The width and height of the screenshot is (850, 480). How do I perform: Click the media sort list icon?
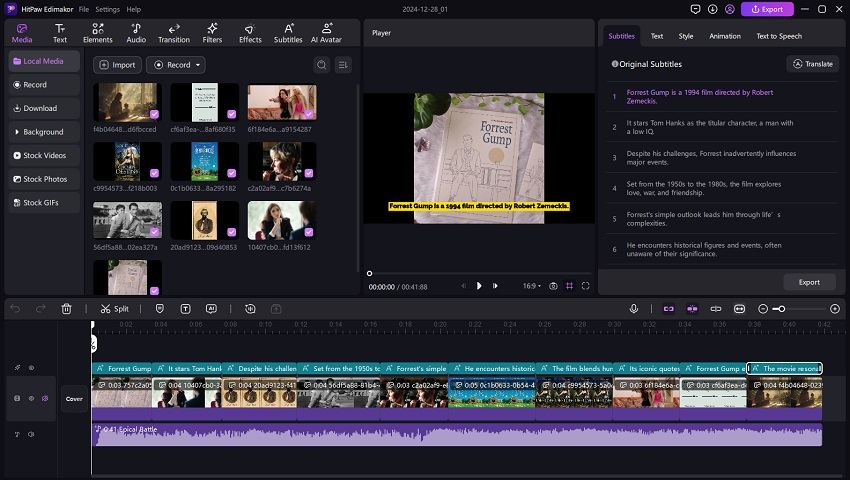click(x=343, y=65)
